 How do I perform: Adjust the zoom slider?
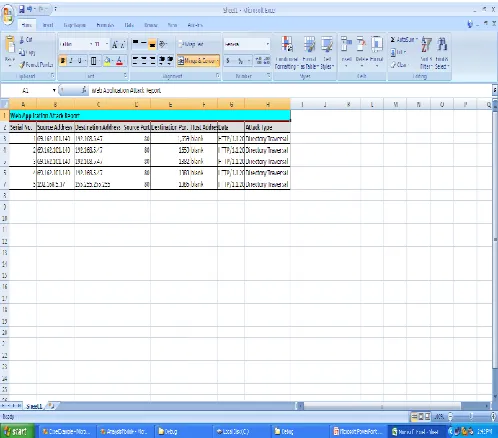click(471, 416)
